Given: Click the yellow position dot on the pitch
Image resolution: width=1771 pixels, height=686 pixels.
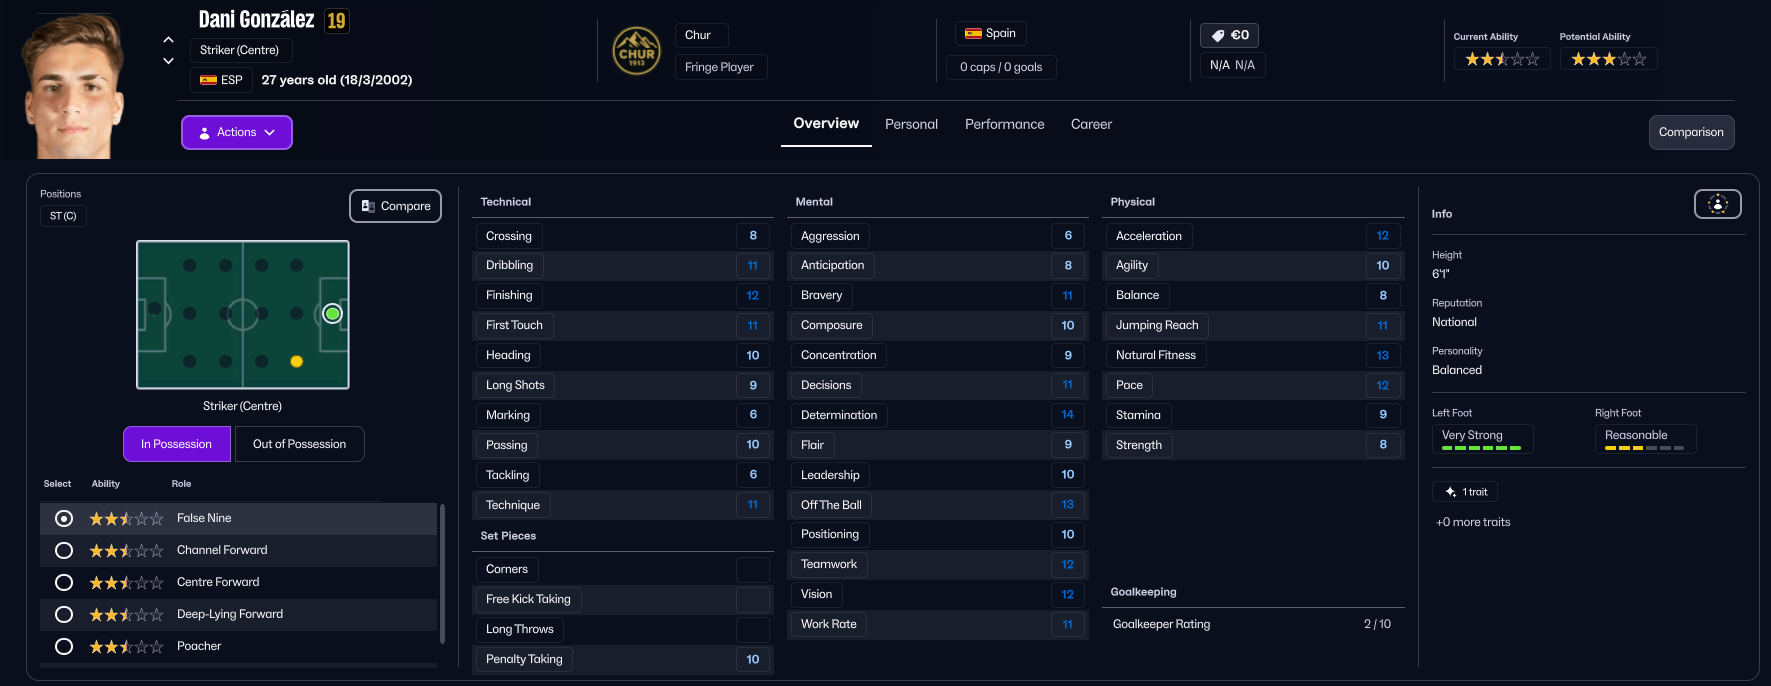Looking at the screenshot, I should [x=296, y=361].
